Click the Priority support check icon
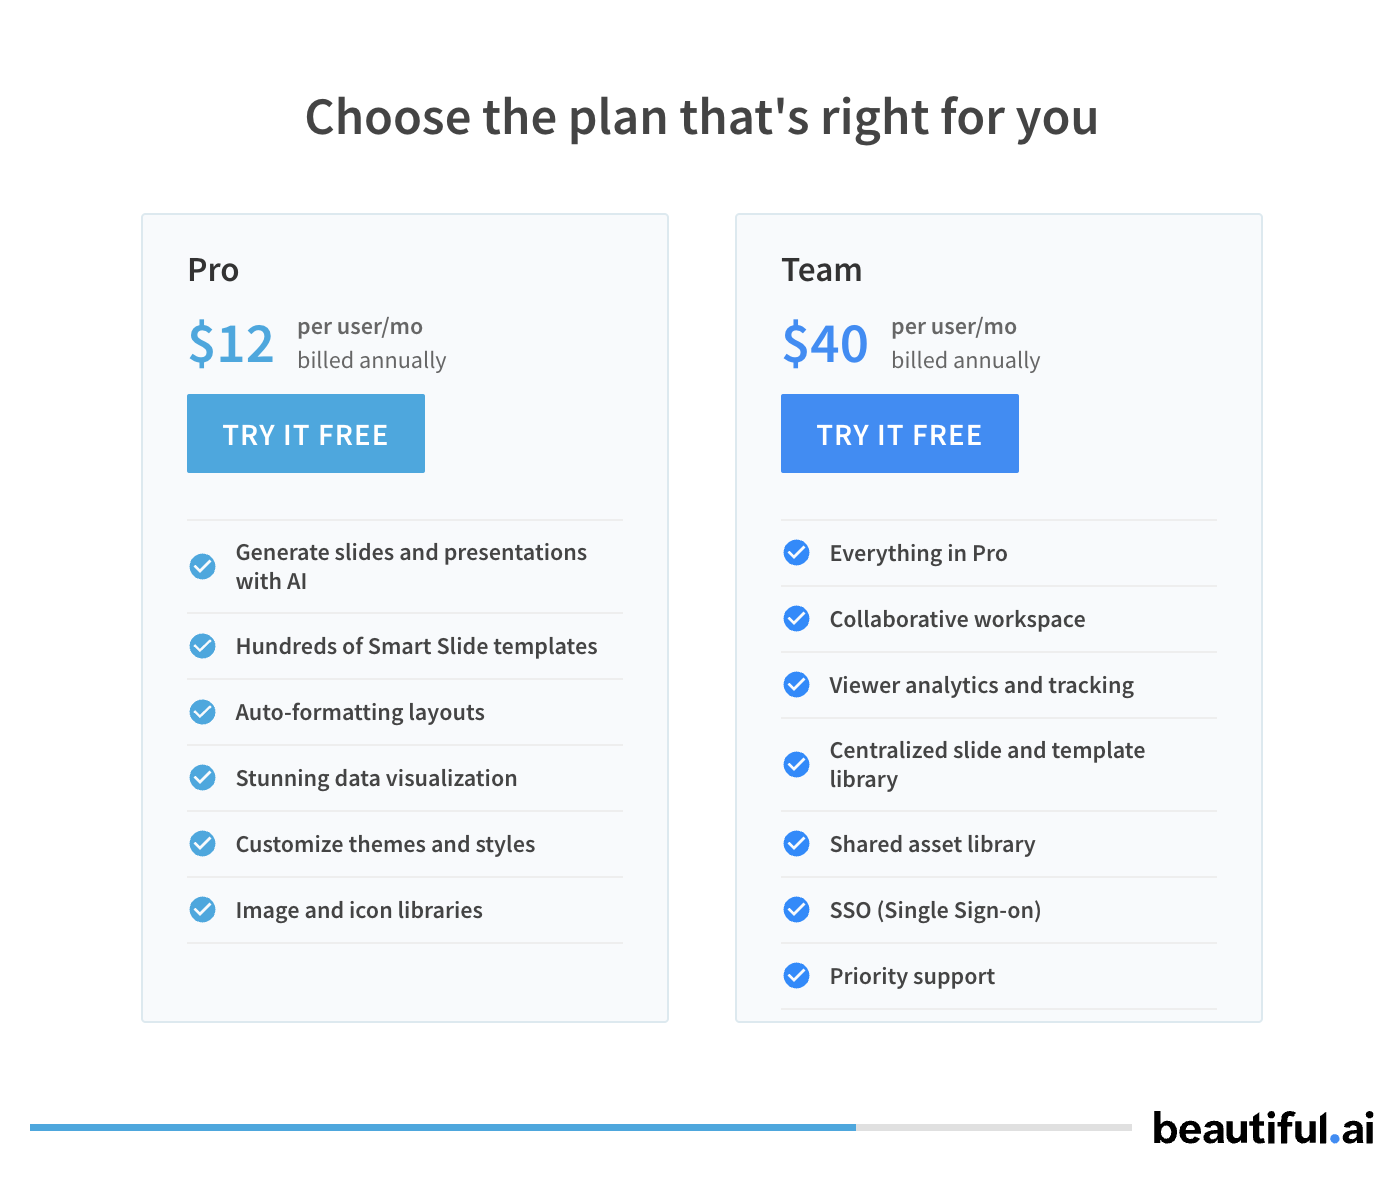 [797, 976]
